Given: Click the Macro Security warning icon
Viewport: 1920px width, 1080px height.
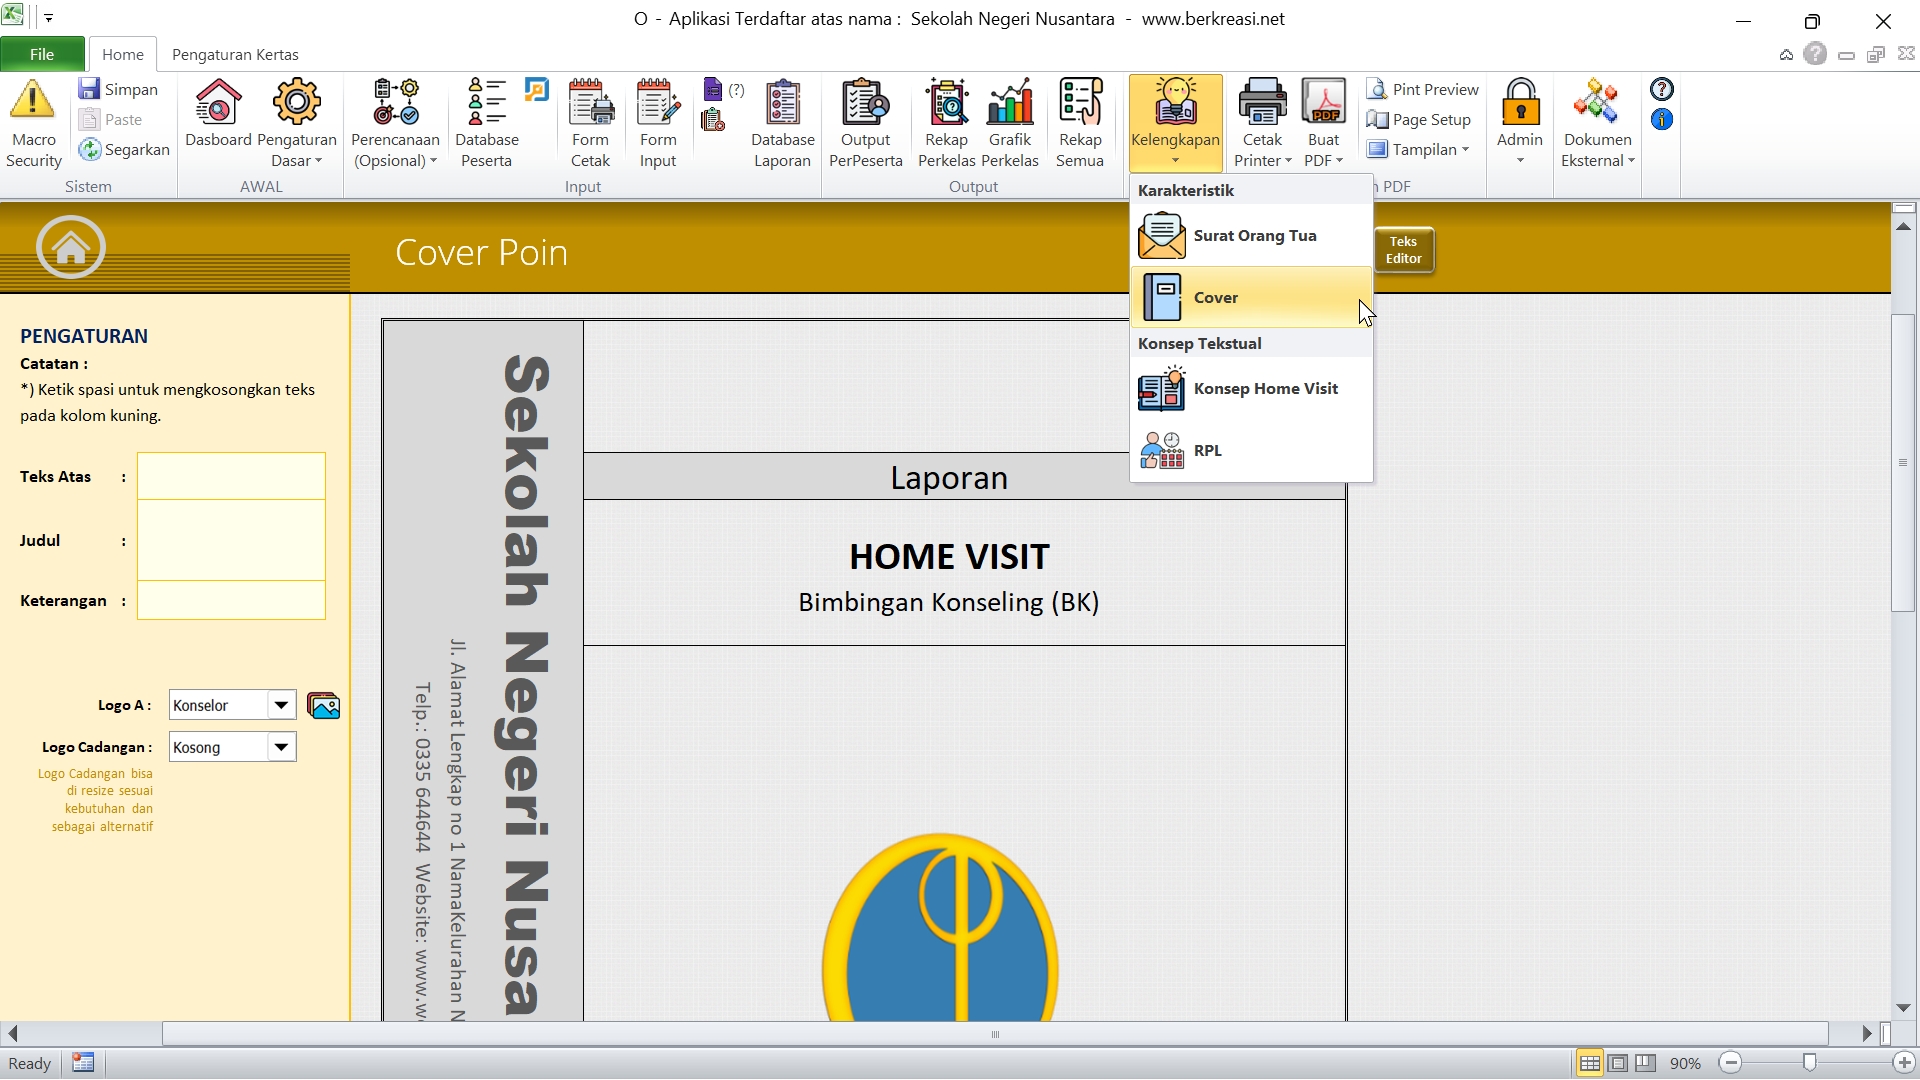Looking at the screenshot, I should tap(33, 101).
